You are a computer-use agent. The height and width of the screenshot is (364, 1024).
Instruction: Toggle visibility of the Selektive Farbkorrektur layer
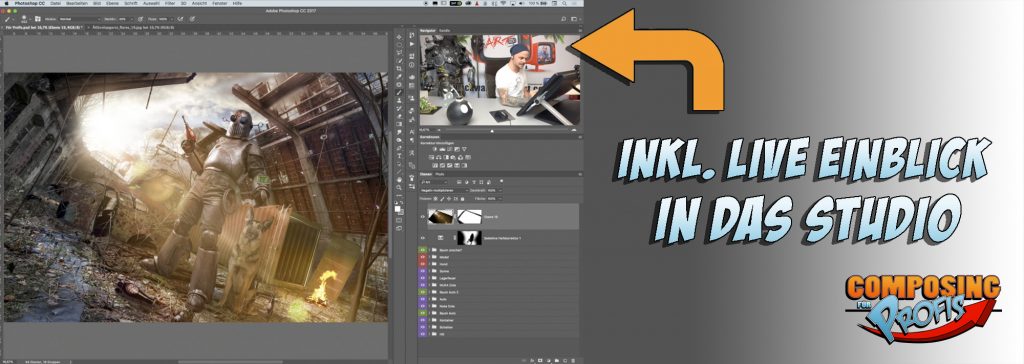(x=423, y=238)
